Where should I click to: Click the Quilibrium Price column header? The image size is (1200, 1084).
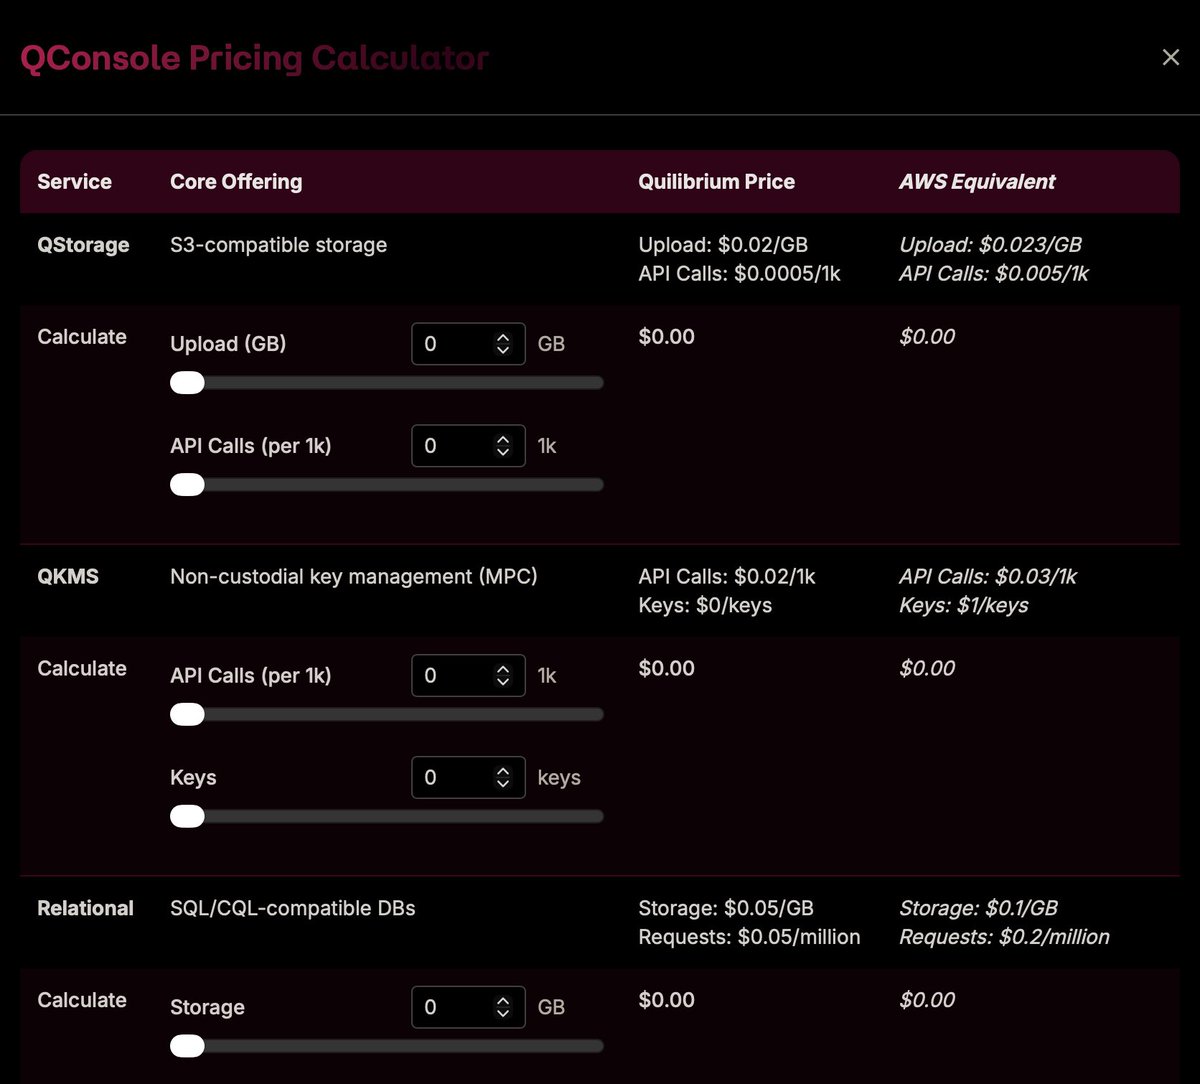(717, 182)
